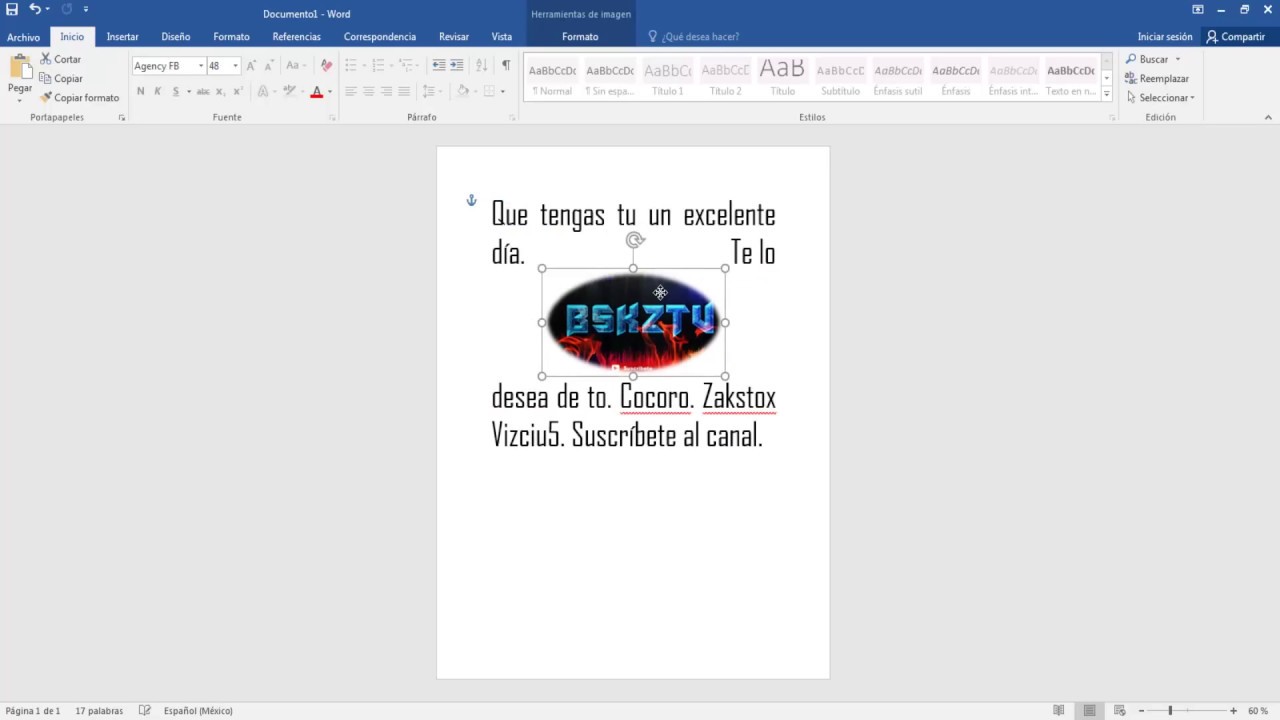Click the undo arrow icon

coord(35,9)
